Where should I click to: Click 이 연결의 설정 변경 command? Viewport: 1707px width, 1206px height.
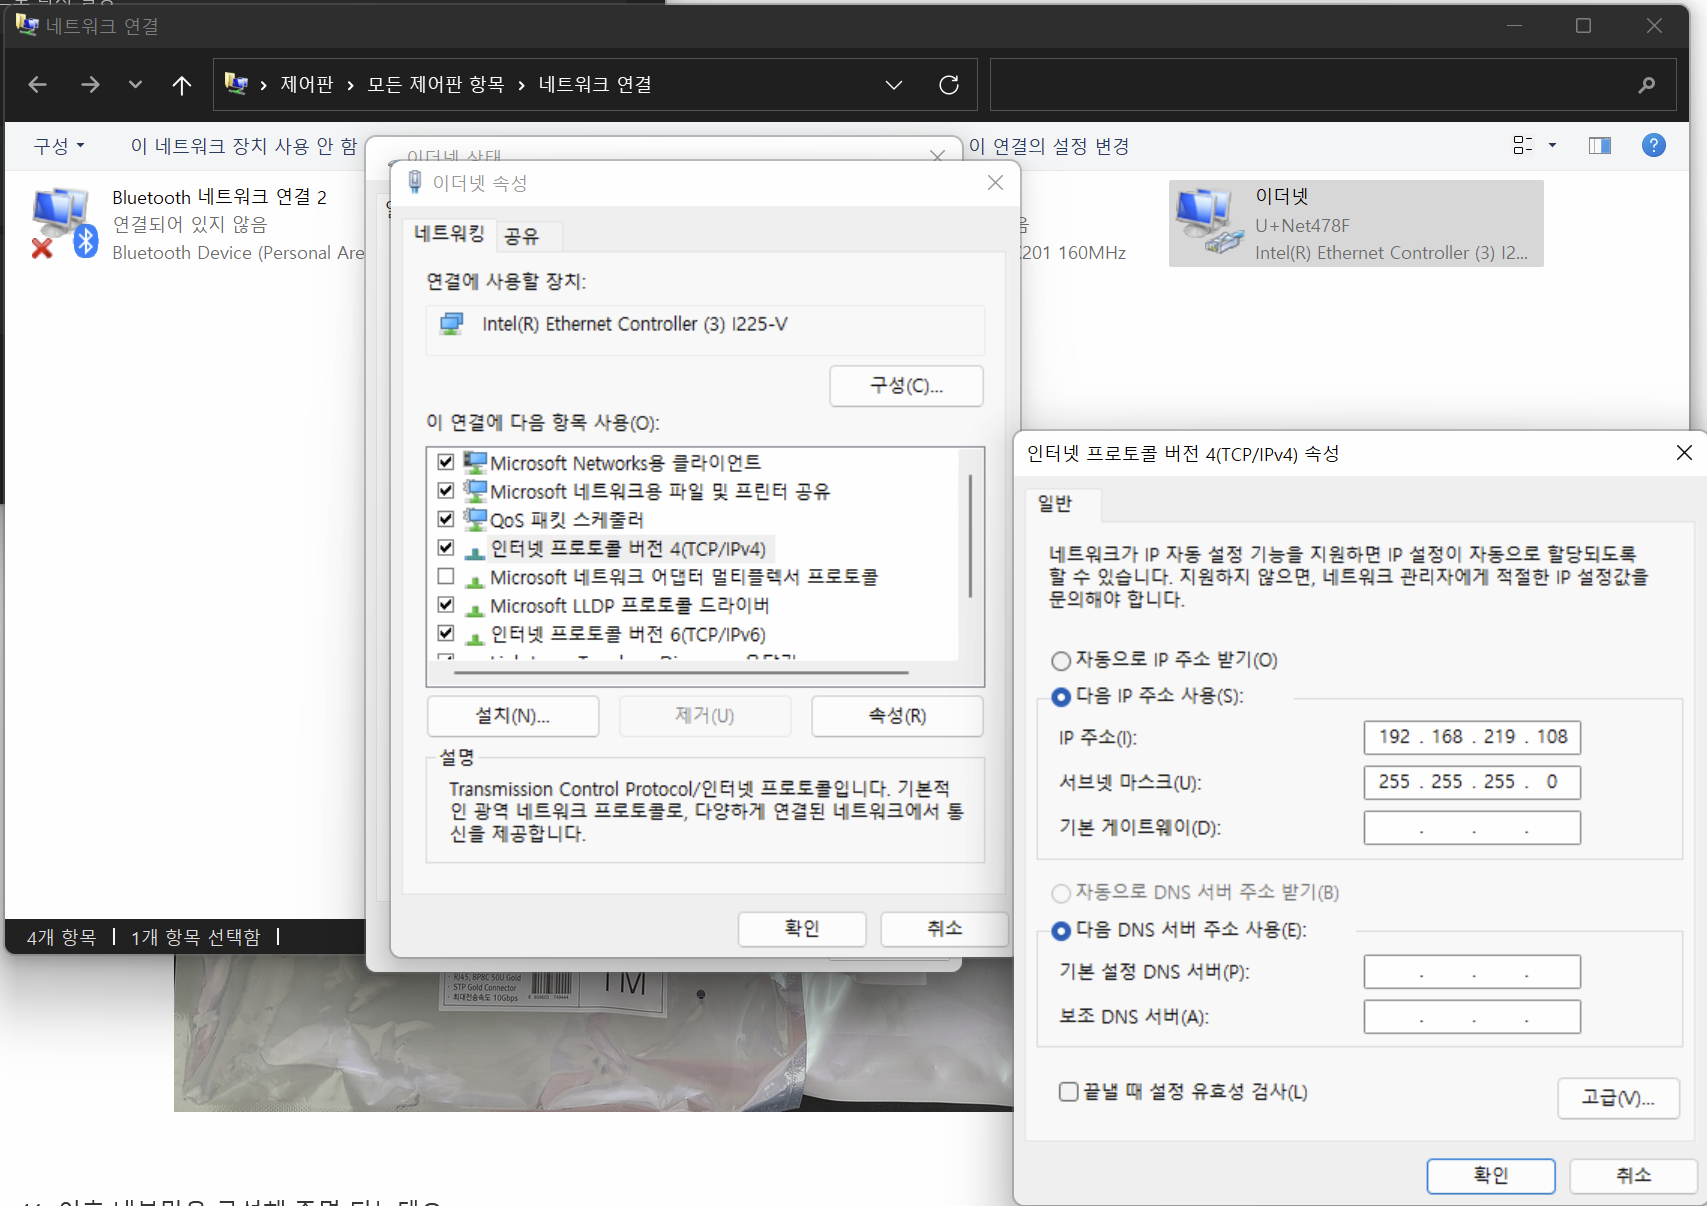pyautogui.click(x=1049, y=146)
